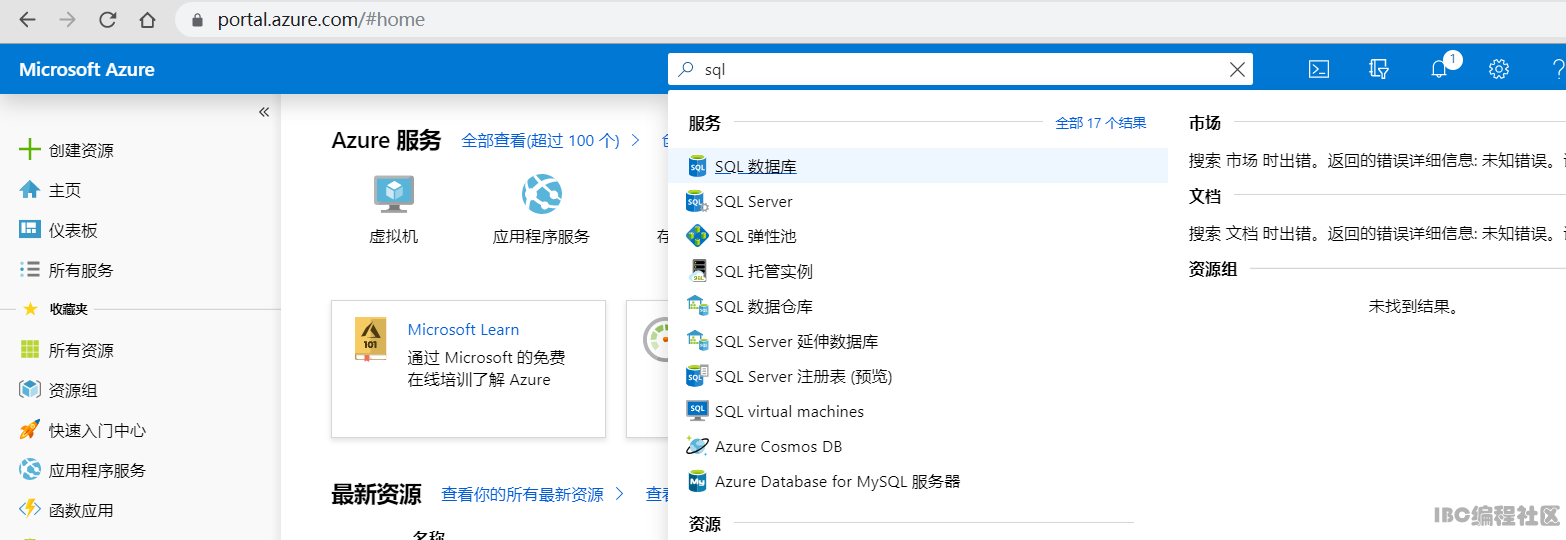Open Azure Cosmos DB icon
Viewport: 1566px width, 540px height.
[x=697, y=446]
